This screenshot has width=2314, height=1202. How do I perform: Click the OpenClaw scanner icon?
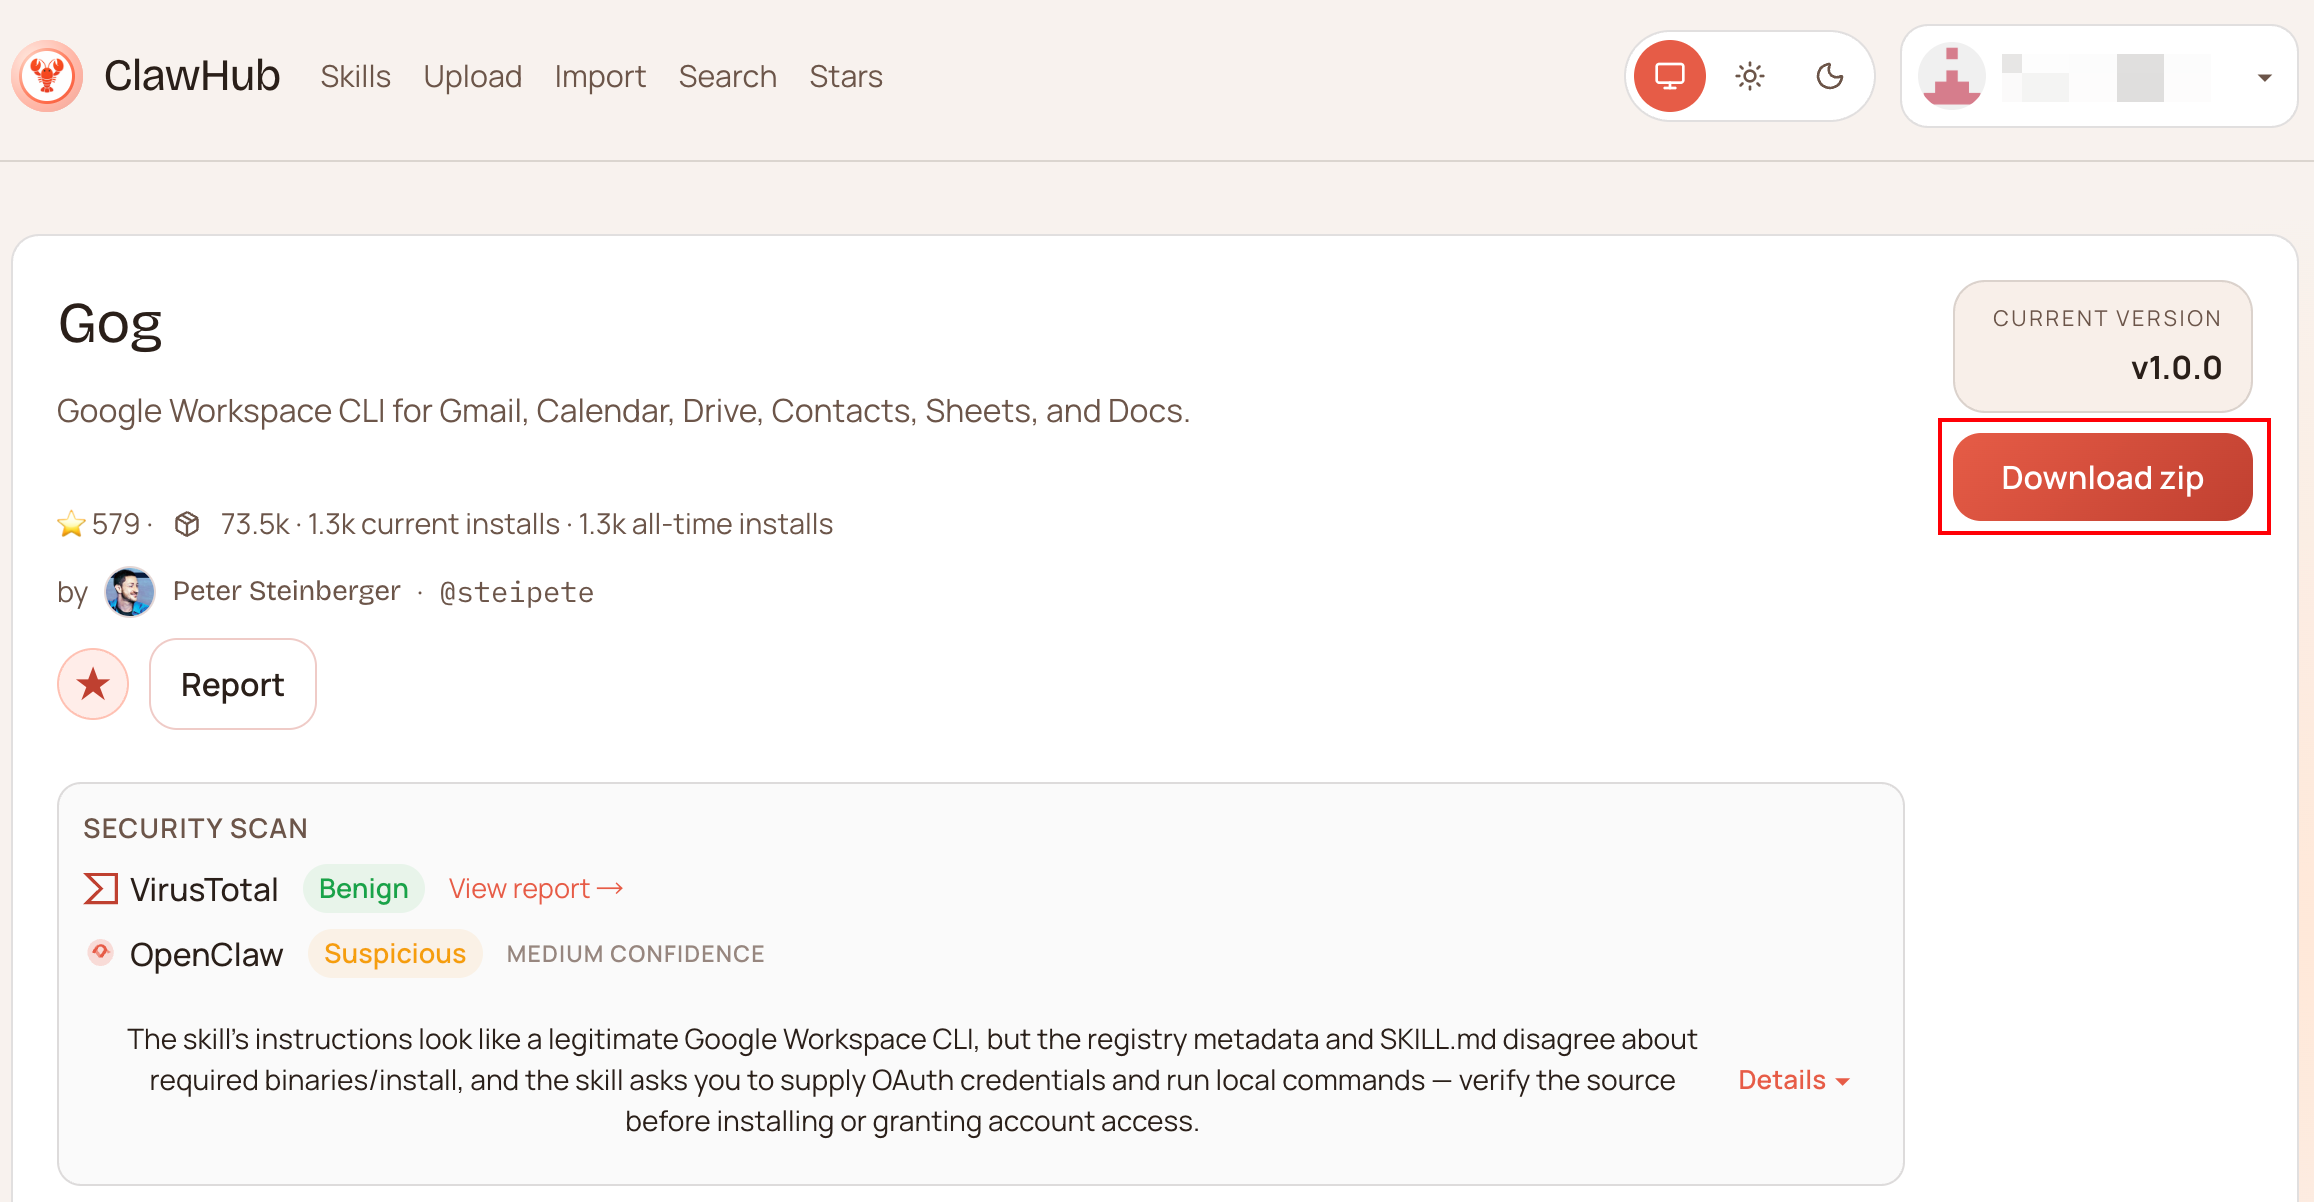tap(100, 952)
